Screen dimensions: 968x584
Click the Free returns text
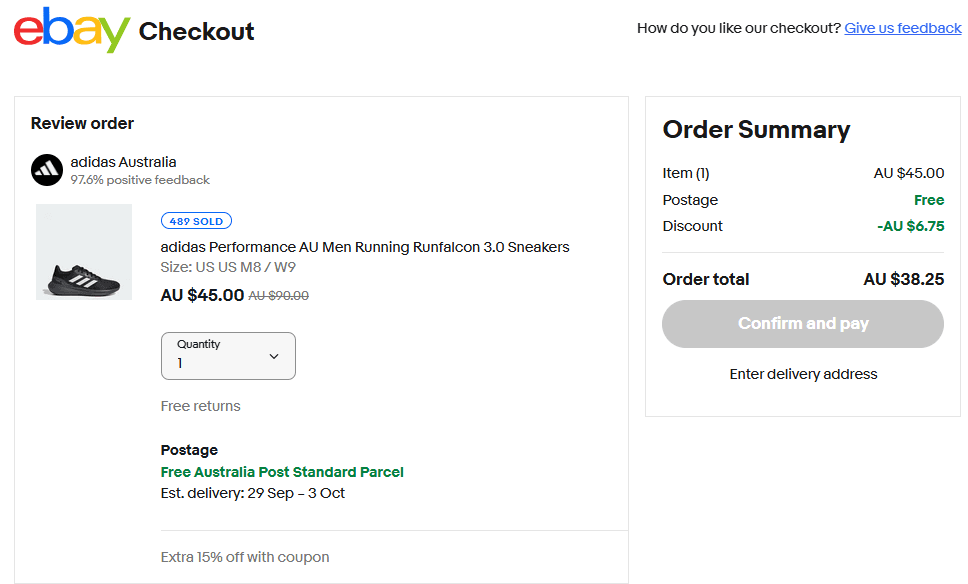pyautogui.click(x=200, y=406)
